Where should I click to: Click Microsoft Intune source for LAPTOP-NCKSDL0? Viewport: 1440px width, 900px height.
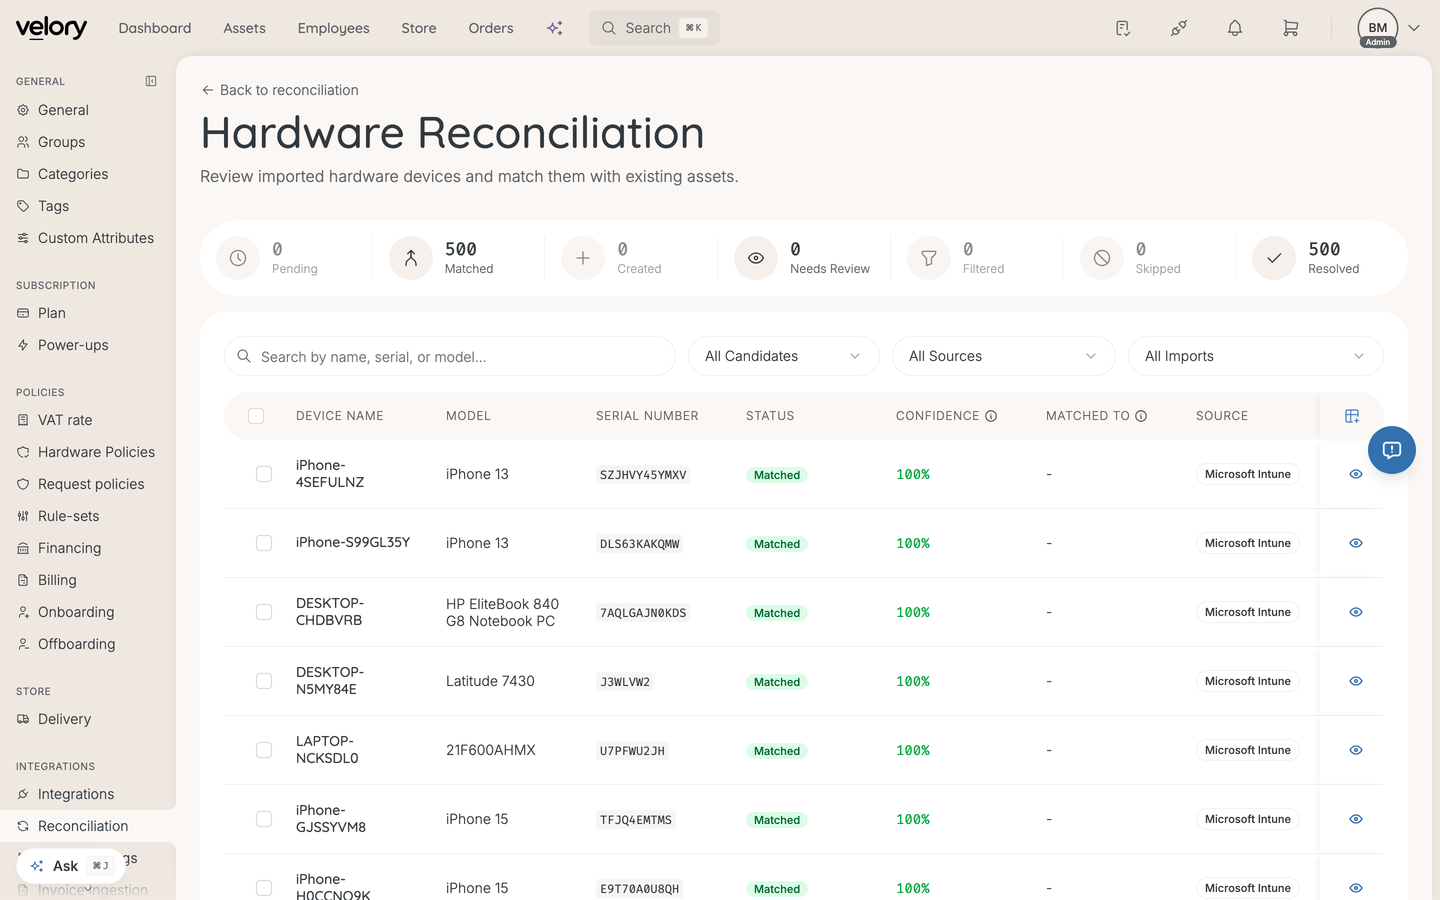pos(1248,750)
